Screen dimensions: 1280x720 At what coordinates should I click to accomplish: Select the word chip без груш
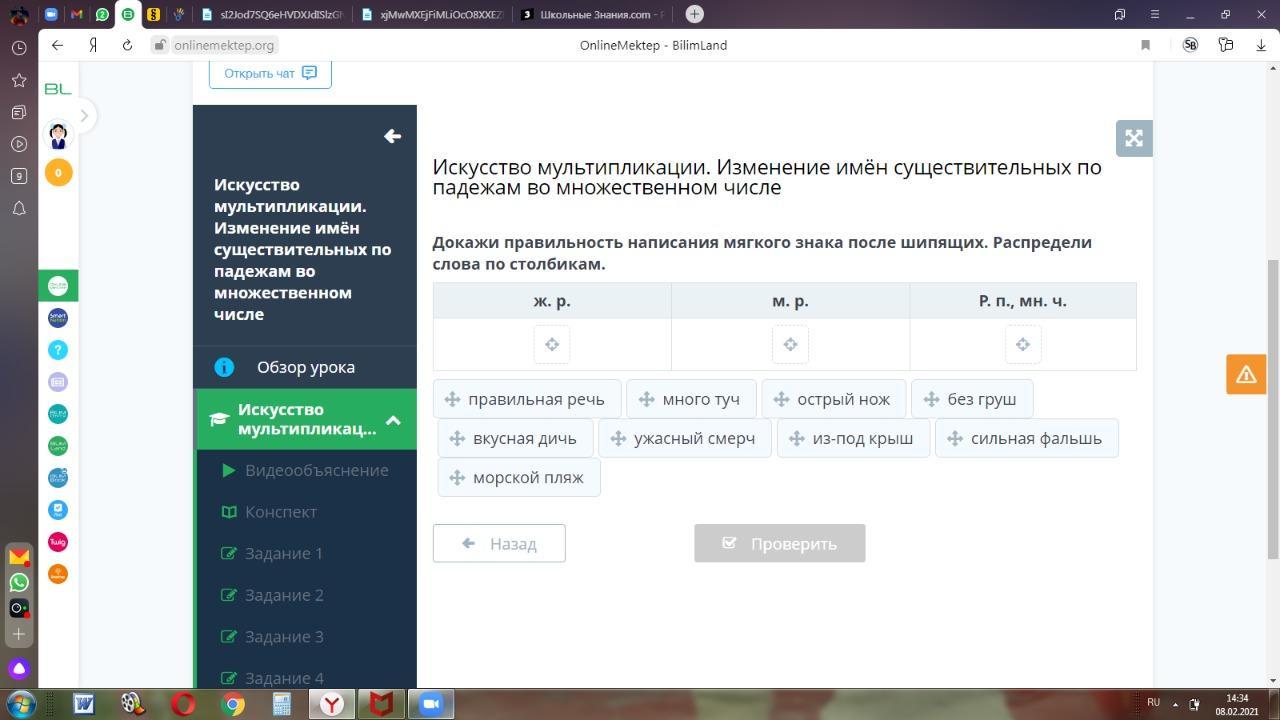[x=972, y=399]
